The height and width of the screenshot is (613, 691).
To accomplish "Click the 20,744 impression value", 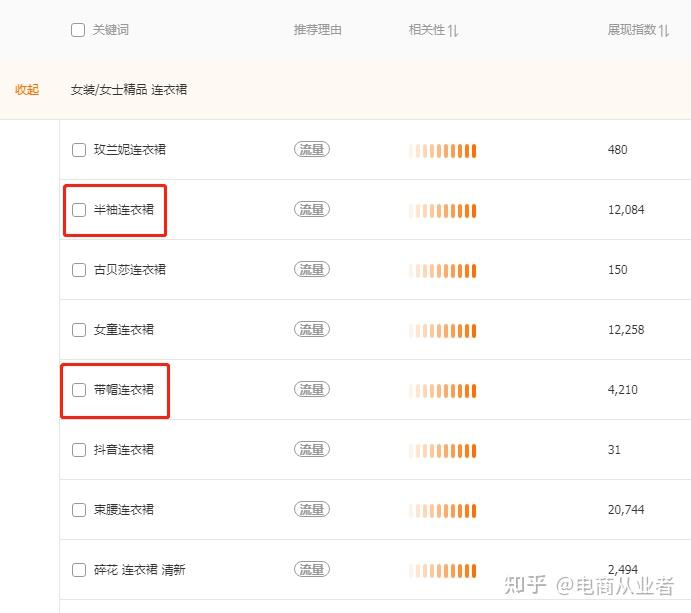I will (626, 510).
